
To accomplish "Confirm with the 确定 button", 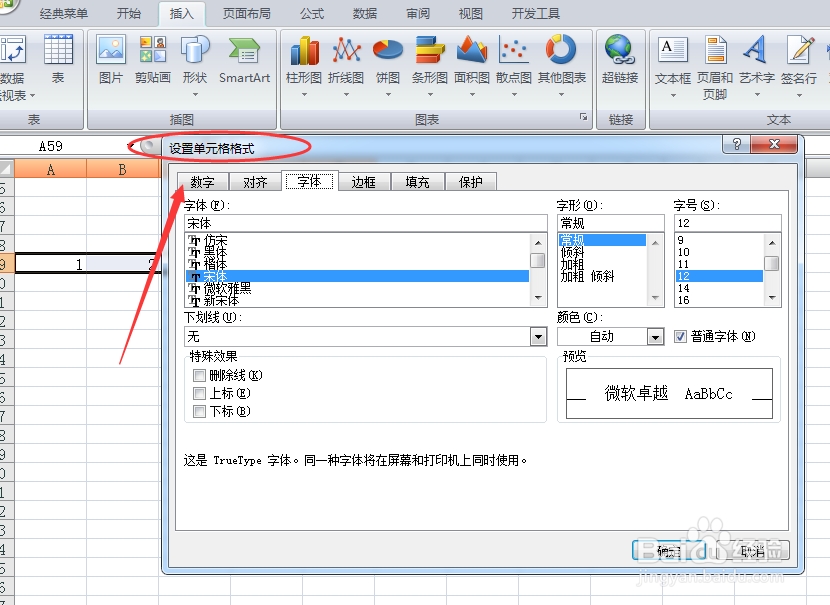I will 669,551.
